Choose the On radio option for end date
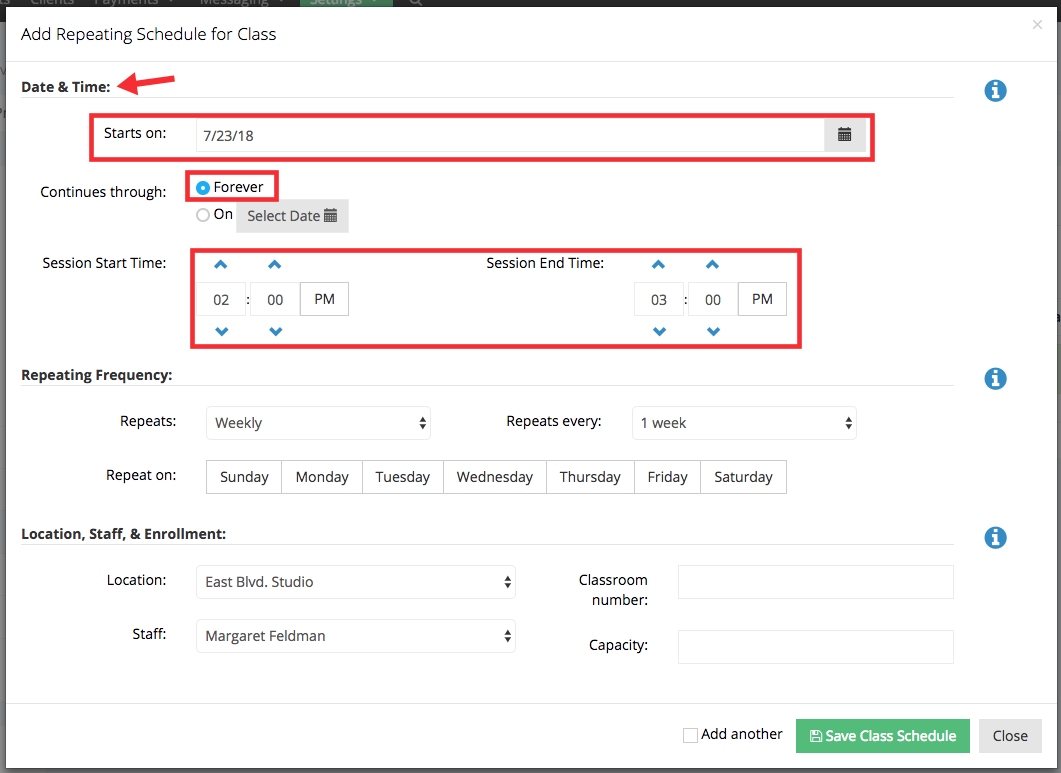 coord(202,214)
